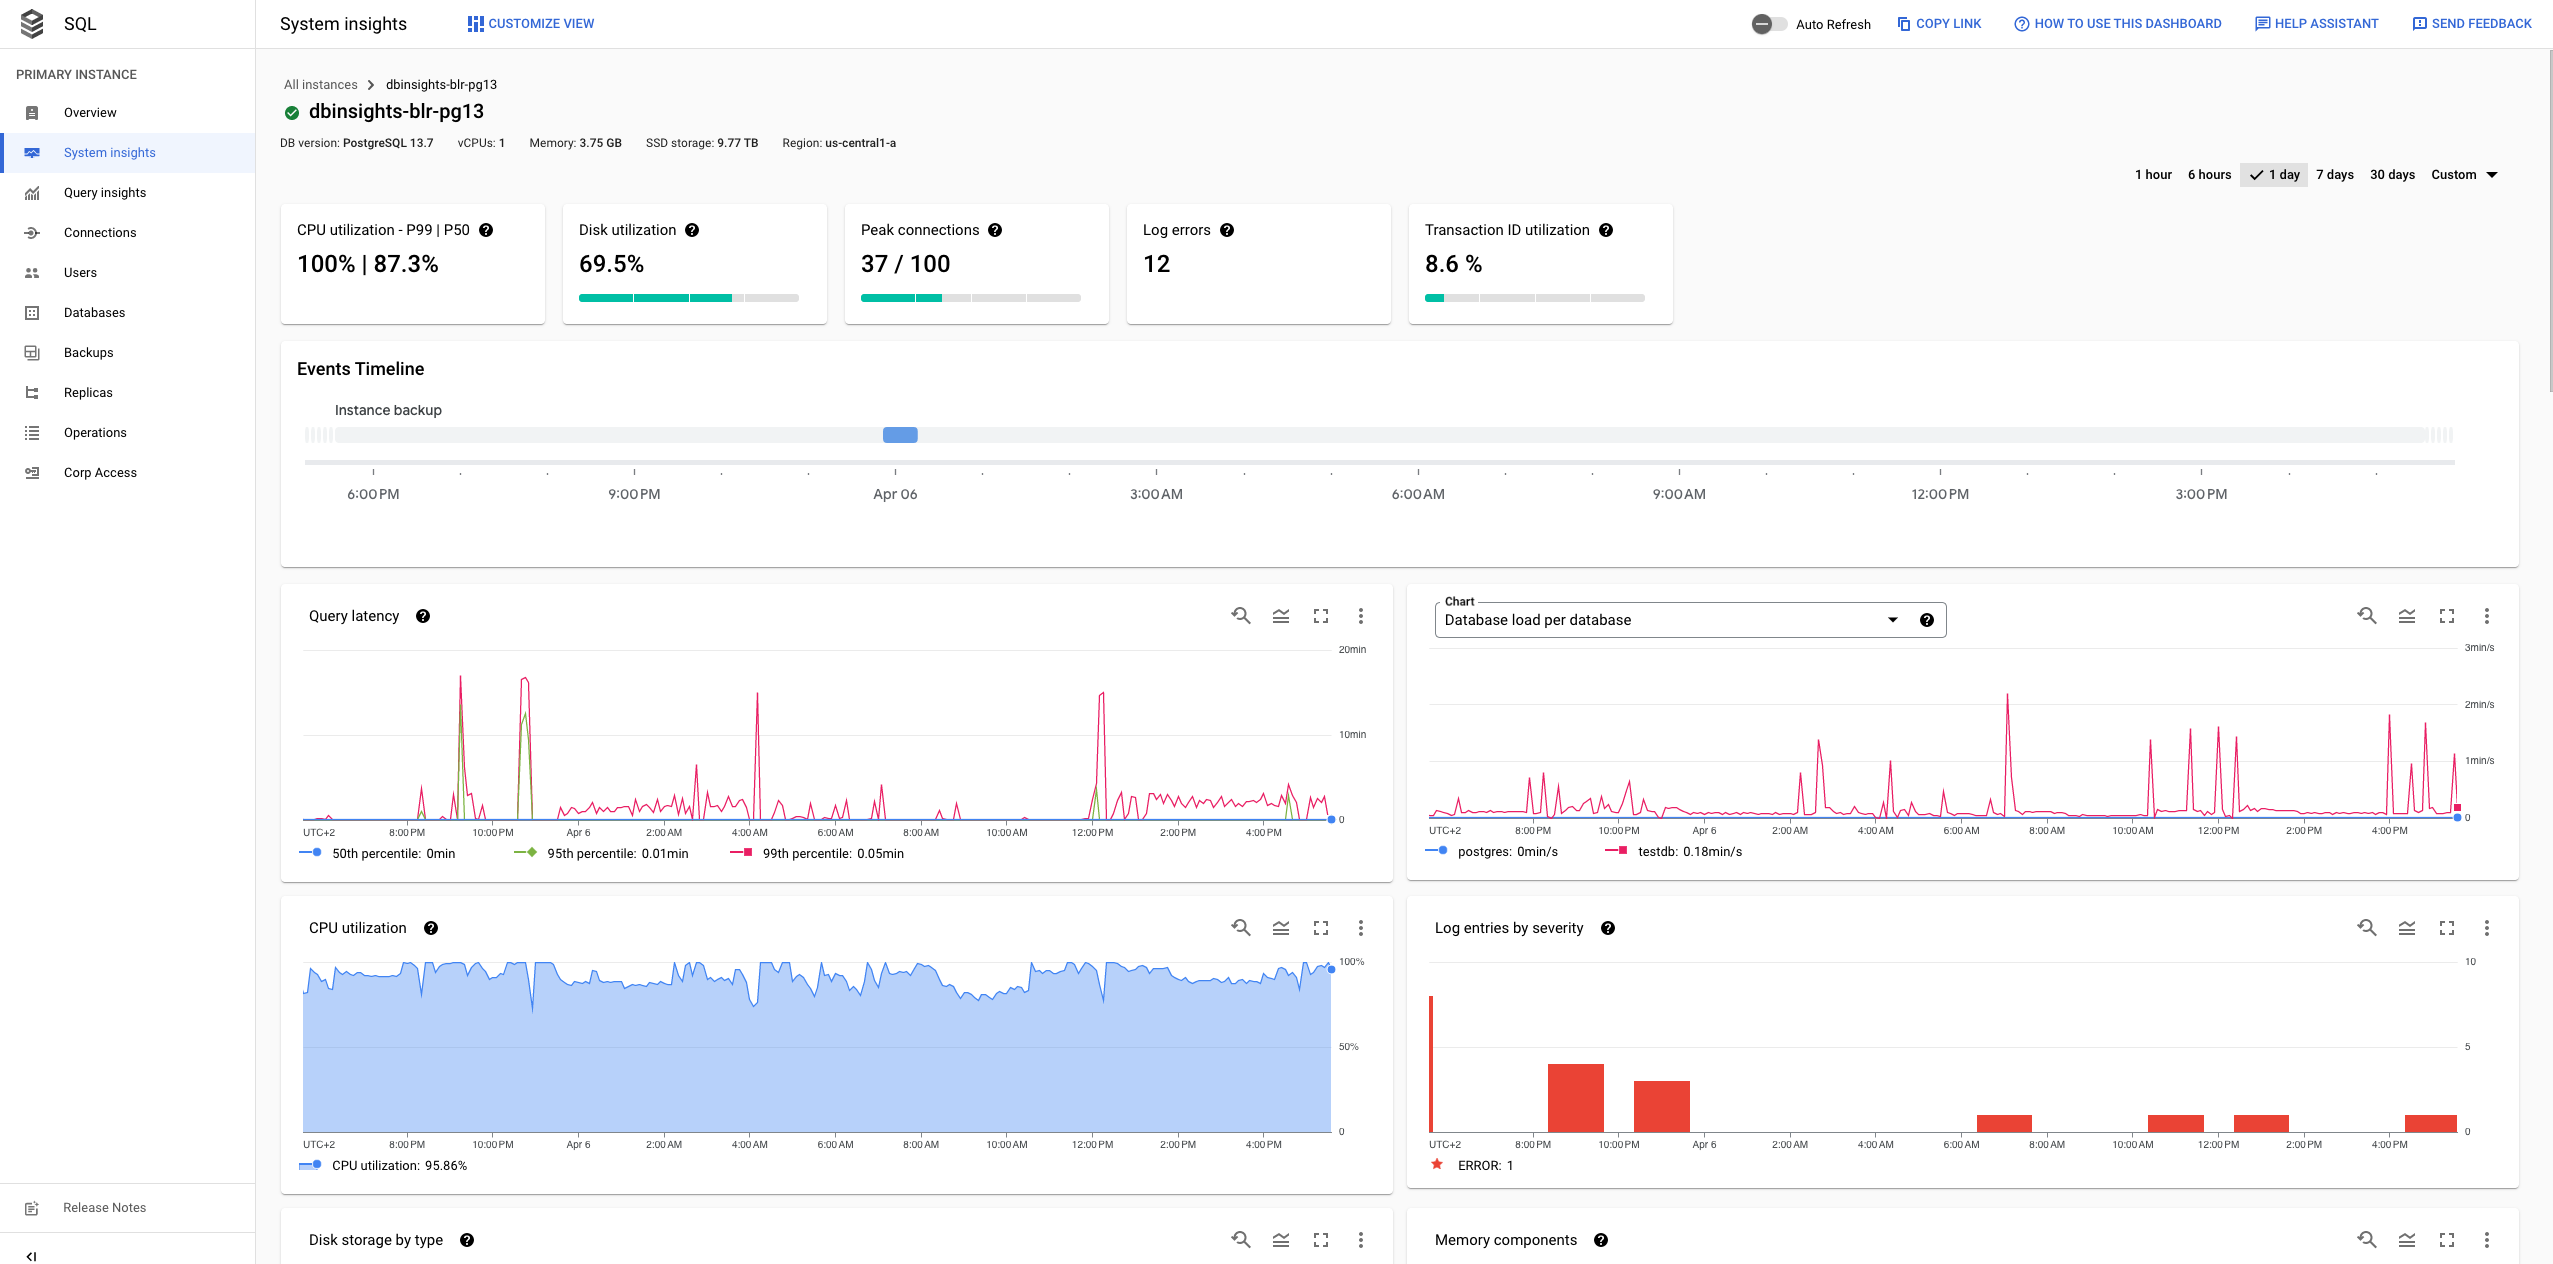Click the Databases sidebar icon
This screenshot has height=1264, width=2553.
click(x=31, y=313)
